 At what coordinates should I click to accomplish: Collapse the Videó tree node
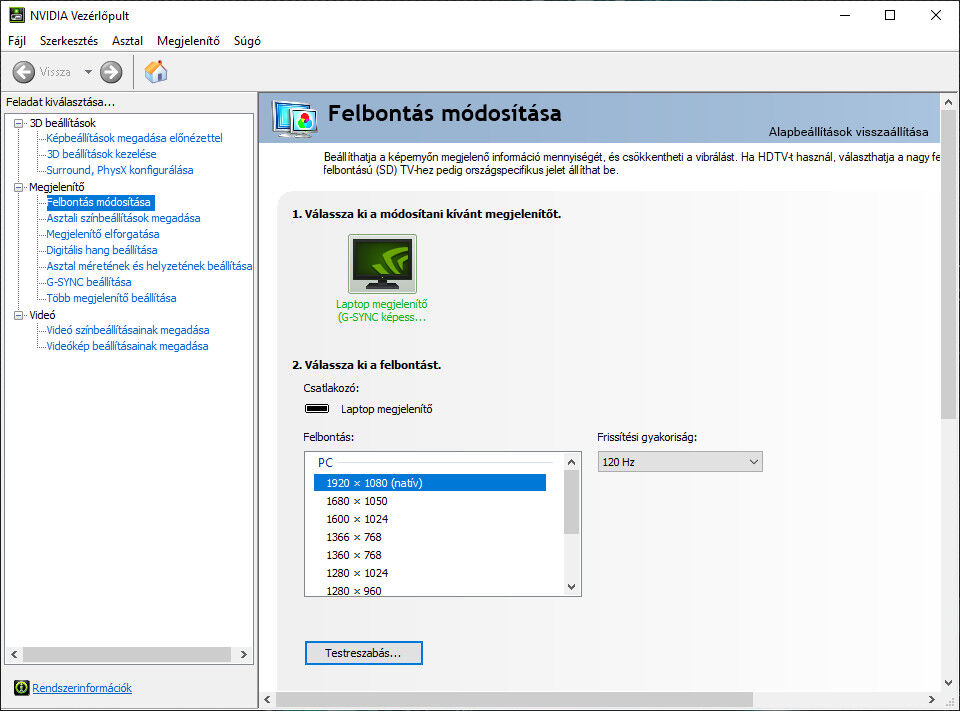point(19,315)
